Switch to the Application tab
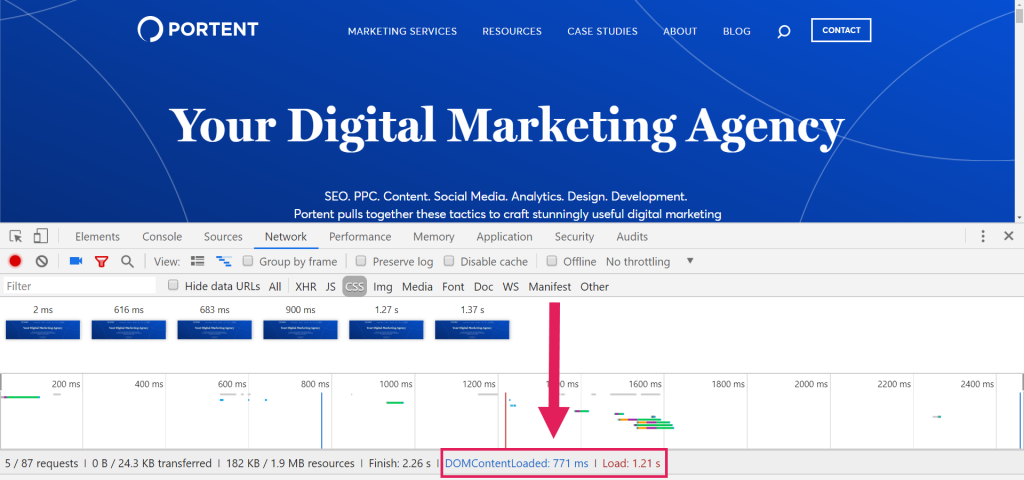Viewport: 1024px width, 480px height. 504,236
